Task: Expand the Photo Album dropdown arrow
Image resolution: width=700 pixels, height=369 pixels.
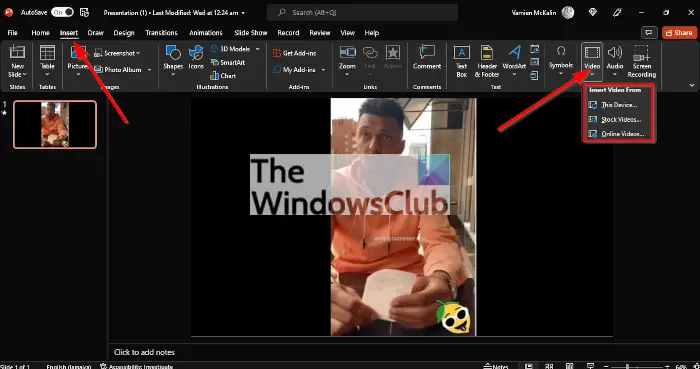Action: pyautogui.click(x=149, y=70)
